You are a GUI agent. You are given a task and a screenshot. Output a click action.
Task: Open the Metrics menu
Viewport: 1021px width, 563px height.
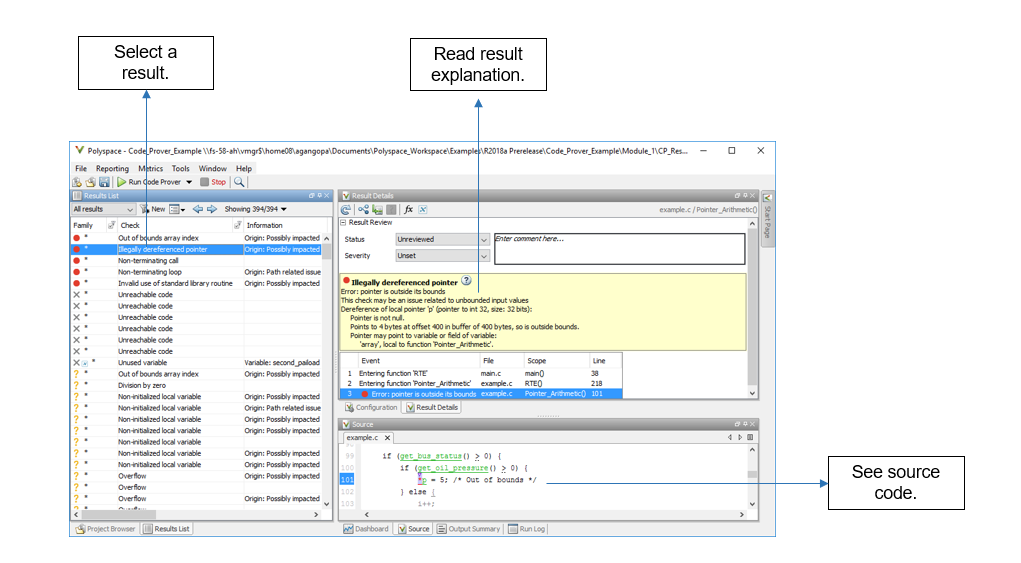coord(150,169)
